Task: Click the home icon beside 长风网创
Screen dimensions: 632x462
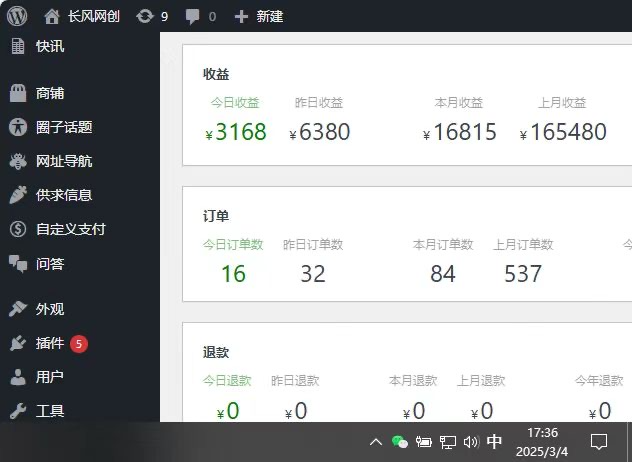Action: [52, 17]
